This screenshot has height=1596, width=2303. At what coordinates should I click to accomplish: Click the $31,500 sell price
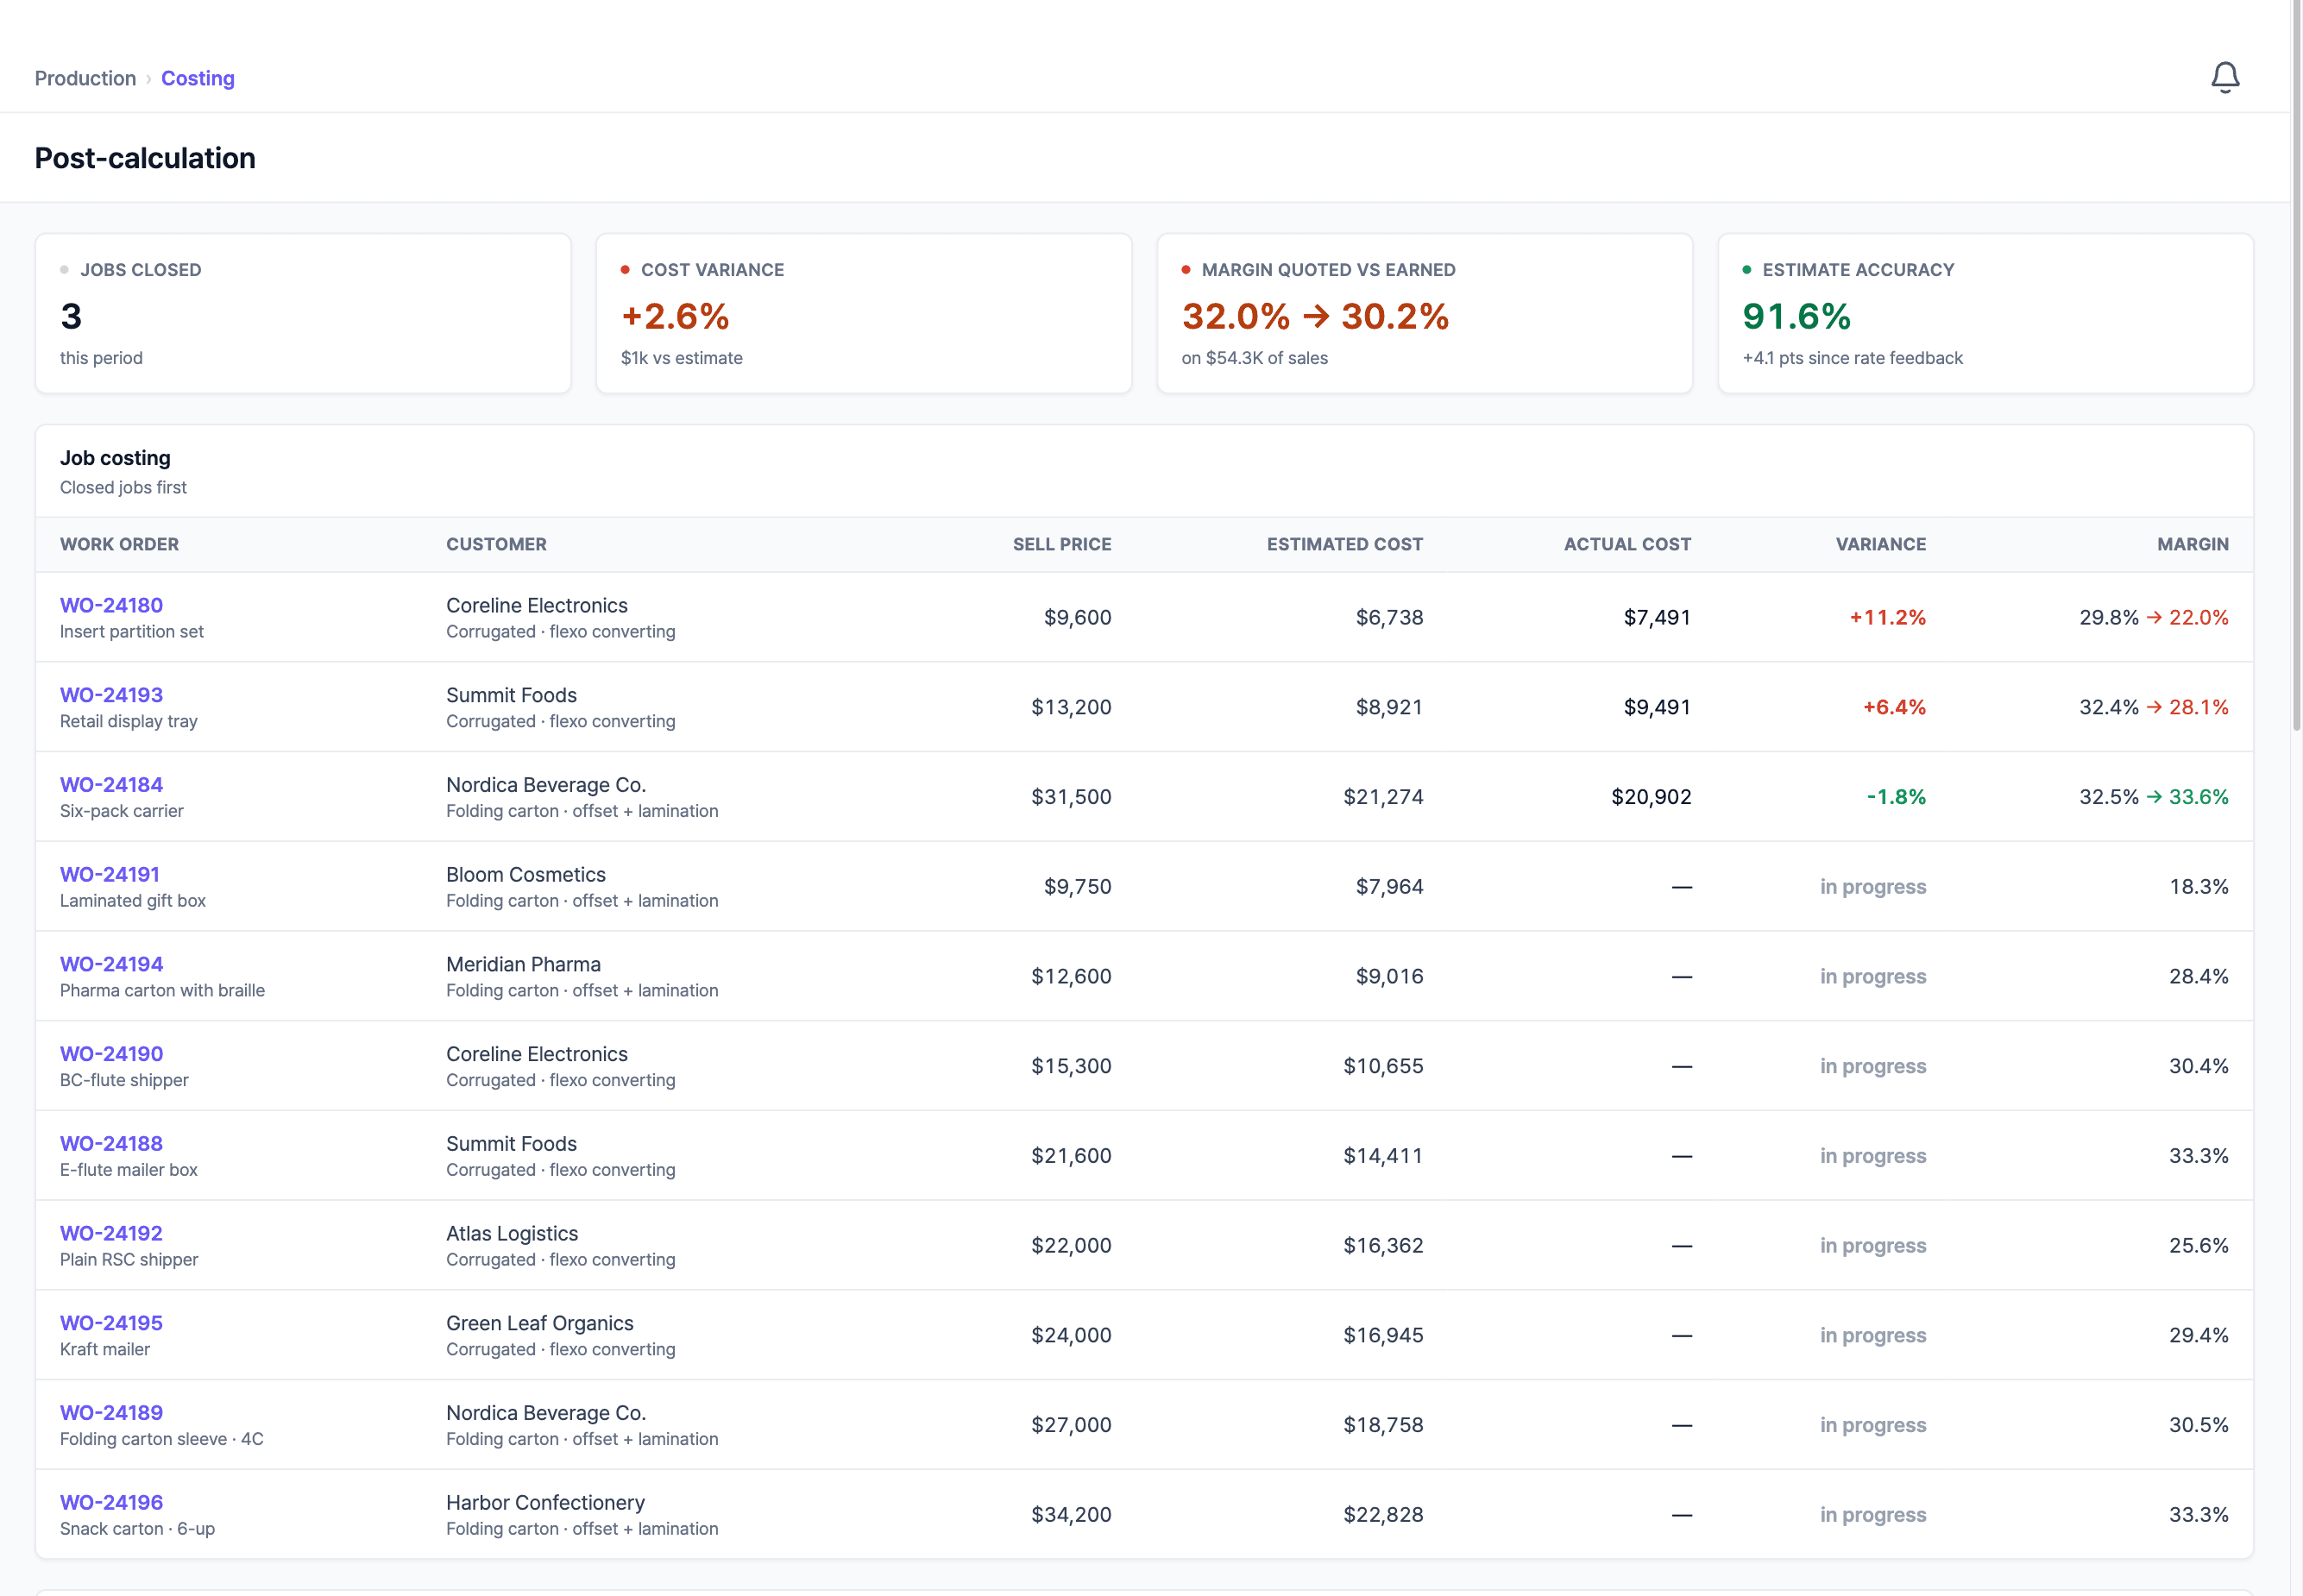point(1071,797)
